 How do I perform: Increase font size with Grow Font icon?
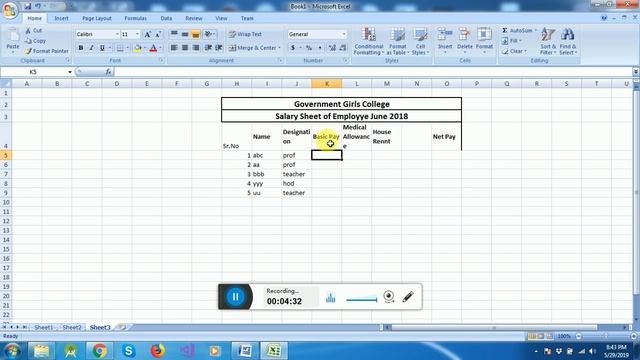(147, 34)
